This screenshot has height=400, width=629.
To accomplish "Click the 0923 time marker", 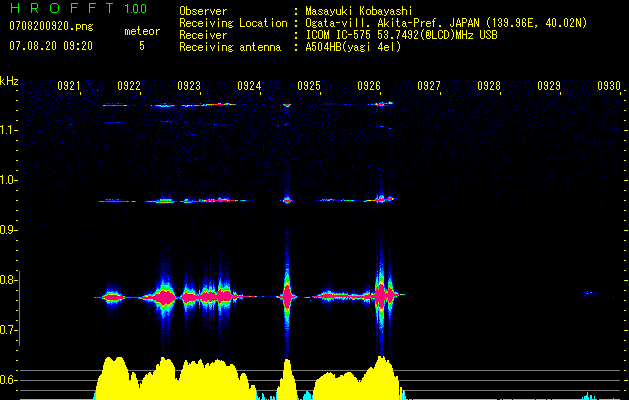I will (189, 86).
